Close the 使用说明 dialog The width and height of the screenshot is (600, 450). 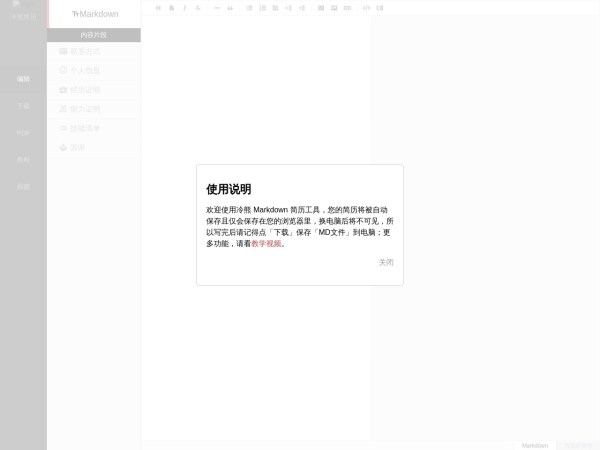pyautogui.click(x=385, y=262)
